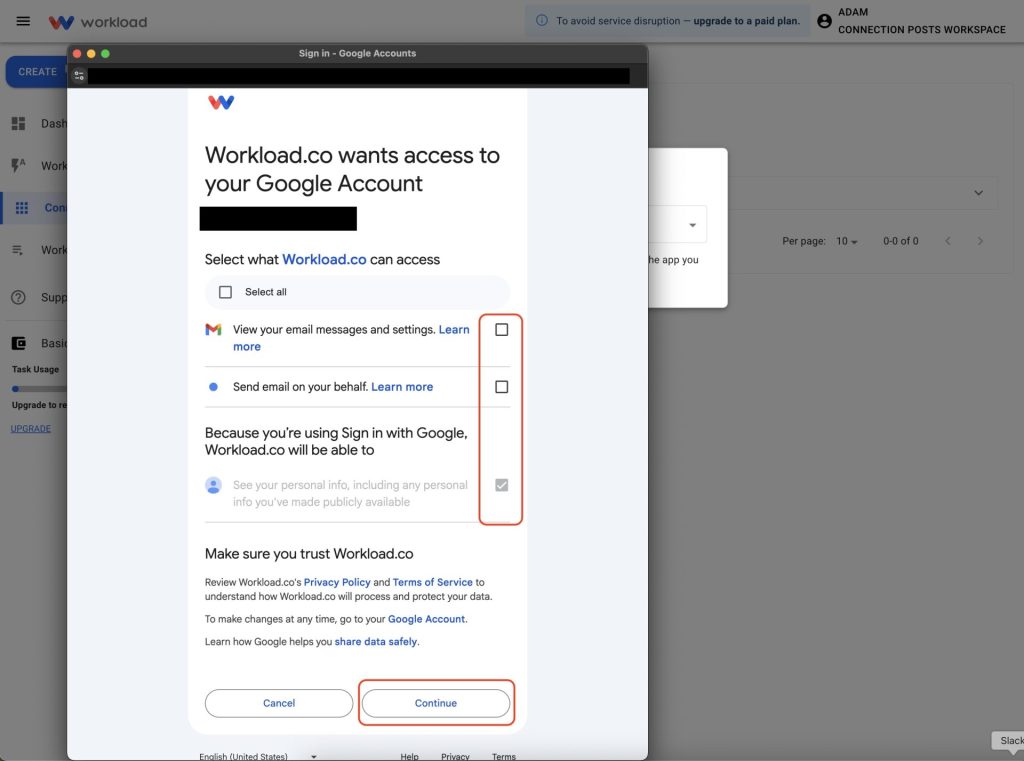This screenshot has width=1024, height=761.
Task: Click the blue dot icon beside Send email
Action: point(213,387)
